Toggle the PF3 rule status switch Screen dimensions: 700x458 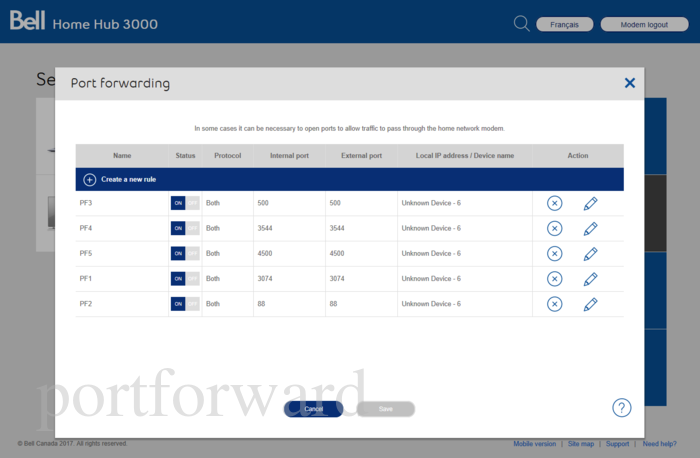pyautogui.click(x=185, y=203)
